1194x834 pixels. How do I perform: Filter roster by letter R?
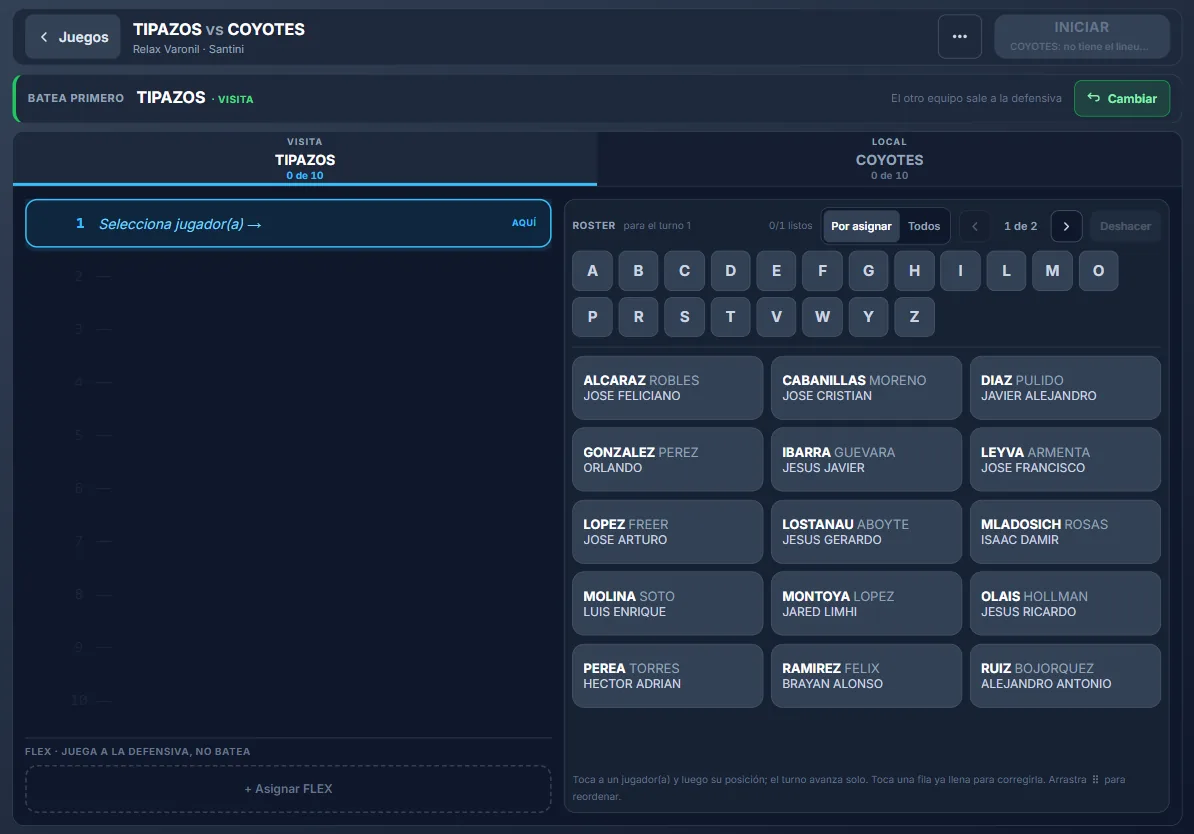tap(638, 317)
